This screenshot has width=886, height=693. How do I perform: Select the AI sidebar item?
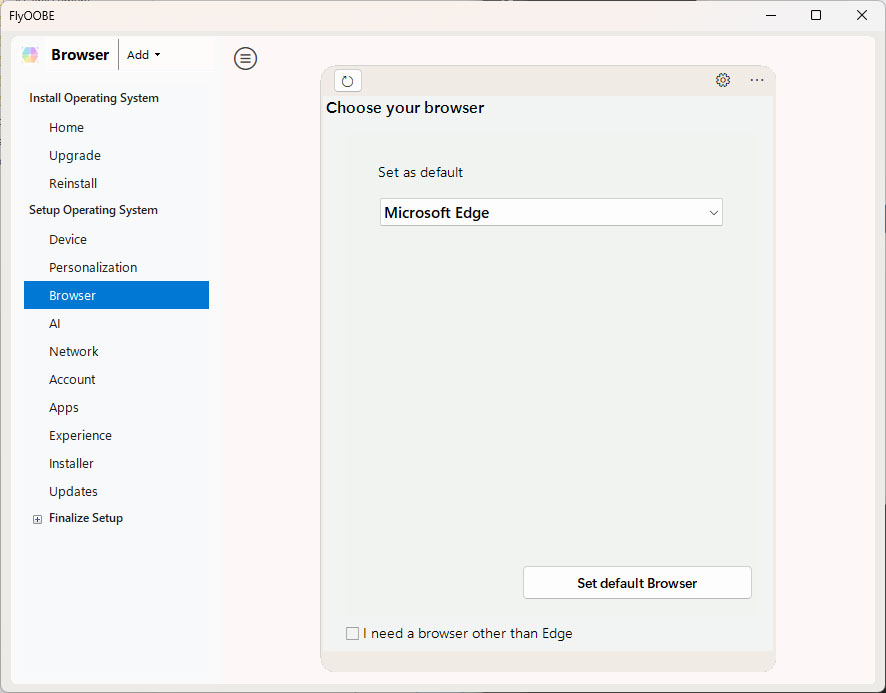[55, 324]
